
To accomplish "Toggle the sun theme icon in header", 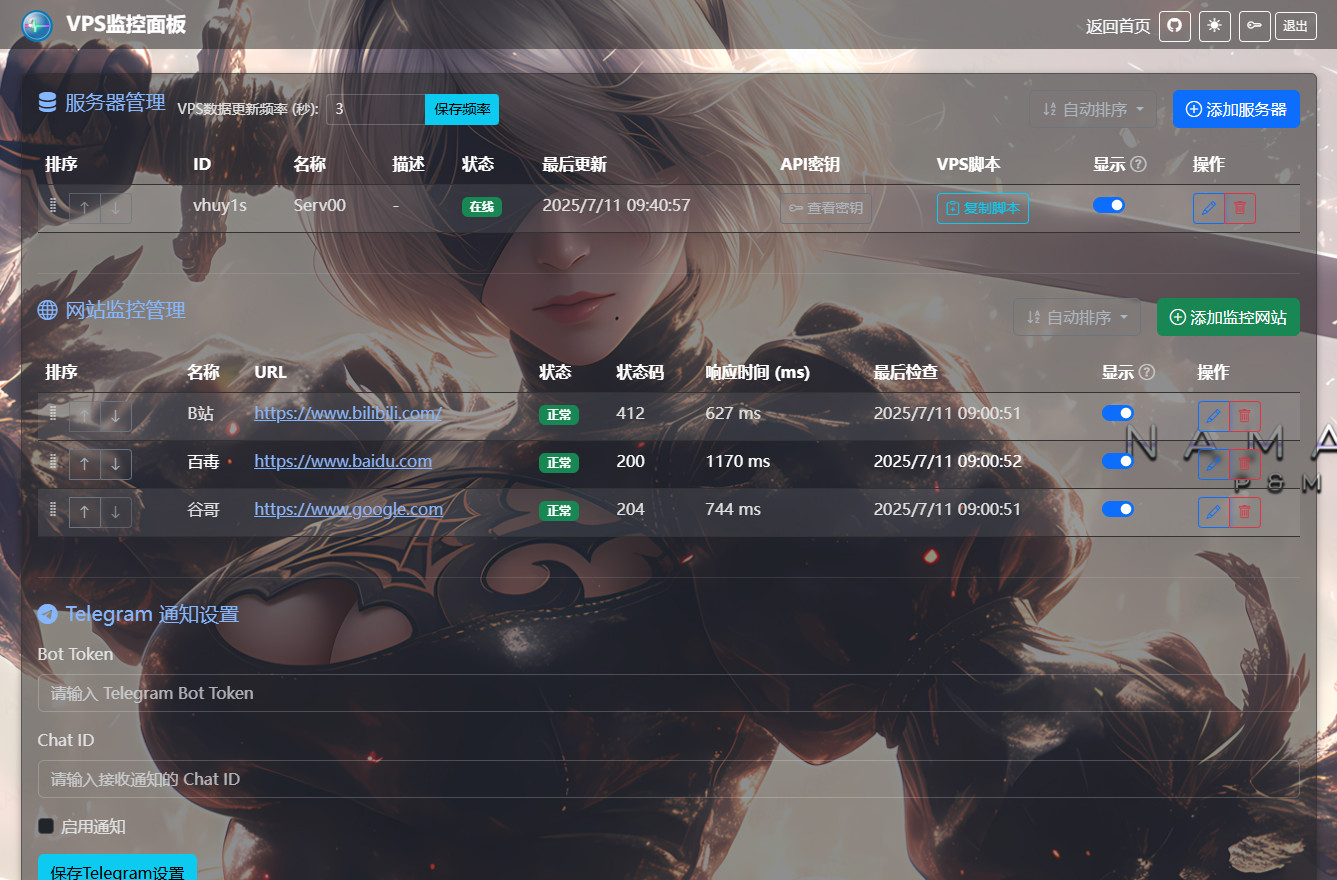I will (1215, 26).
